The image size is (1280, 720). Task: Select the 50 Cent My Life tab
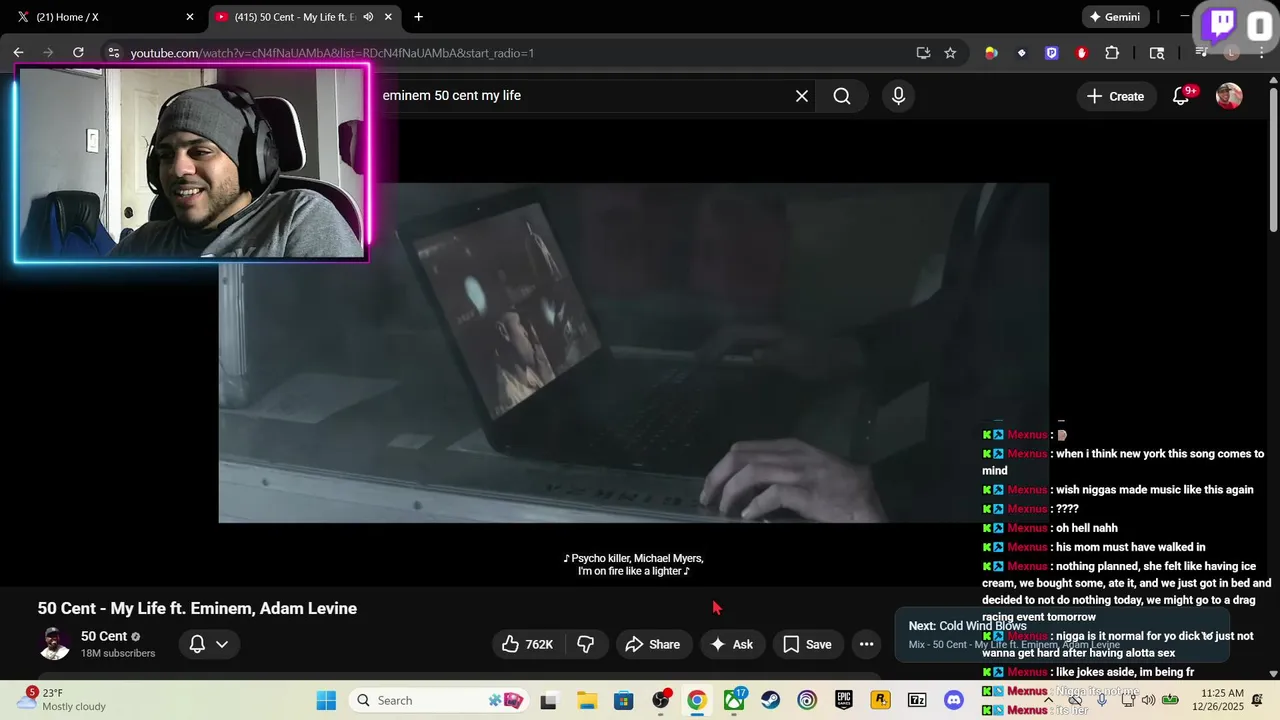(295, 17)
